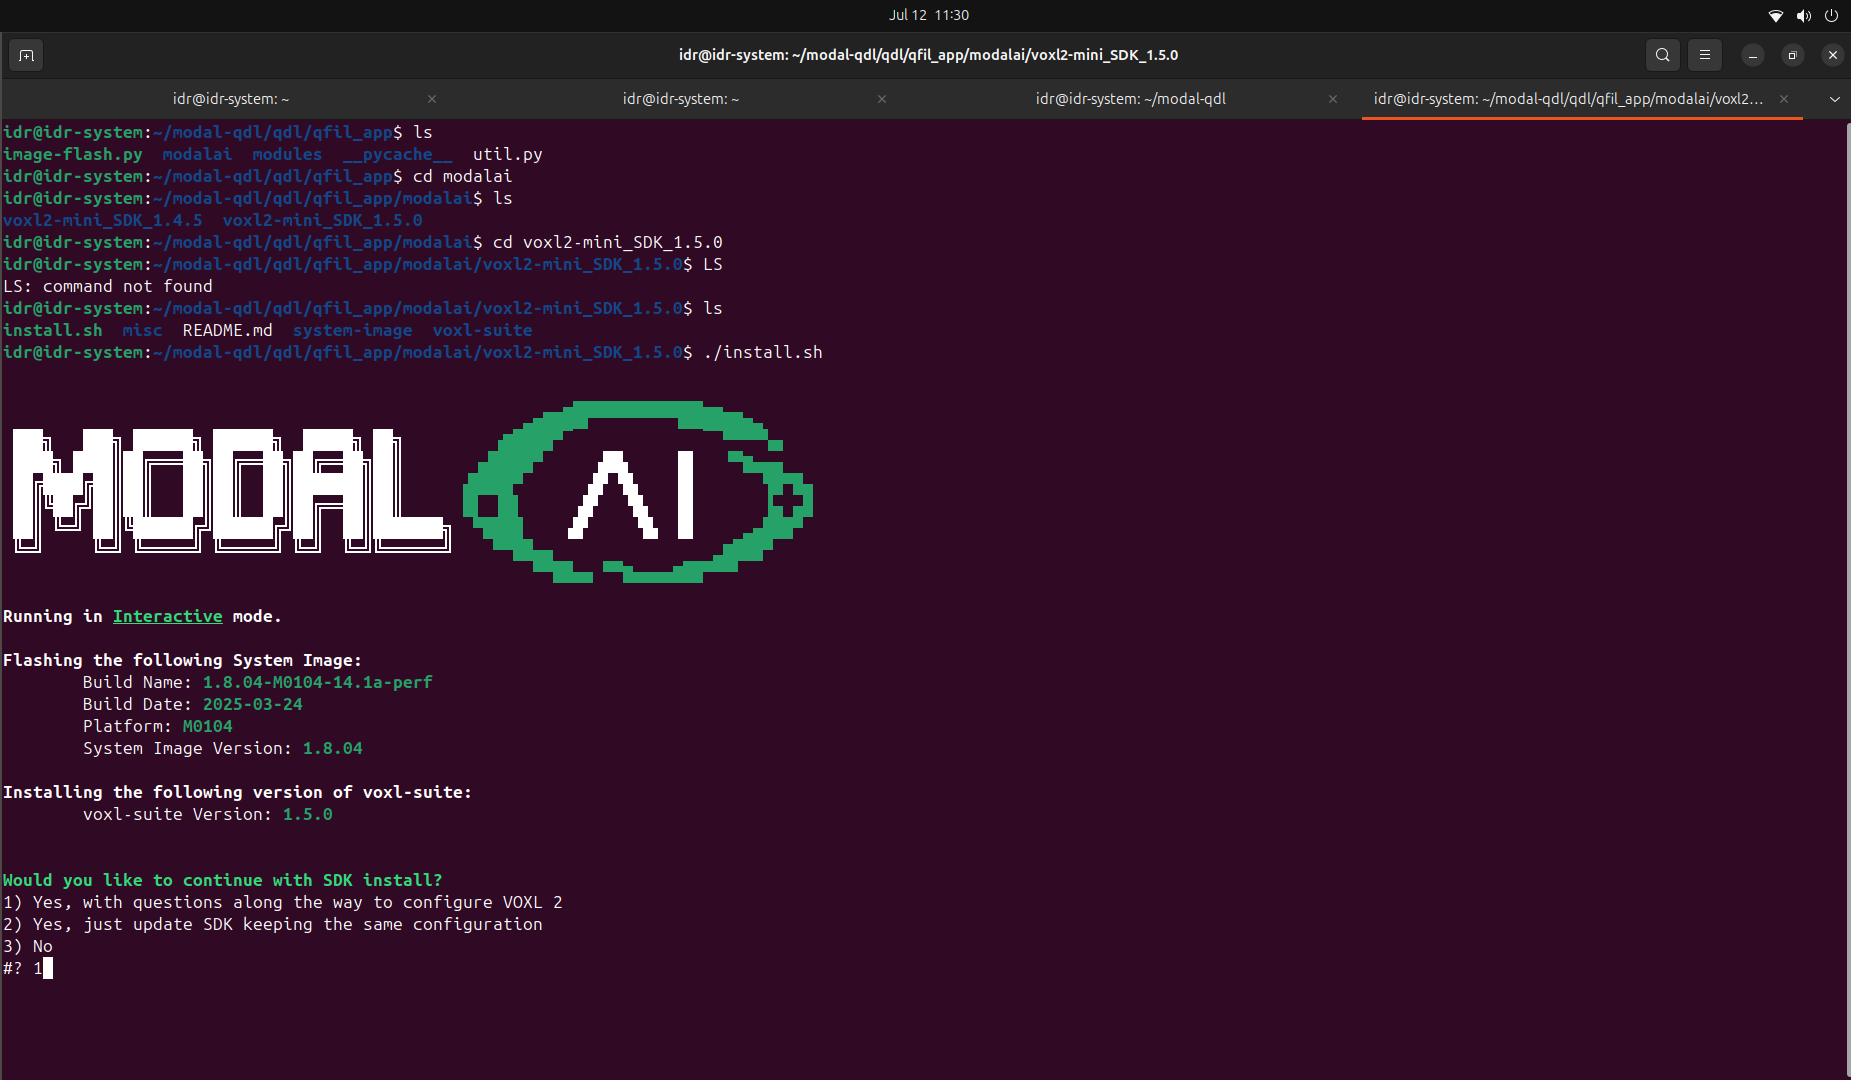Screen dimensions: 1851x1080
Task: Click the ./install.sh command text
Action: point(763,352)
